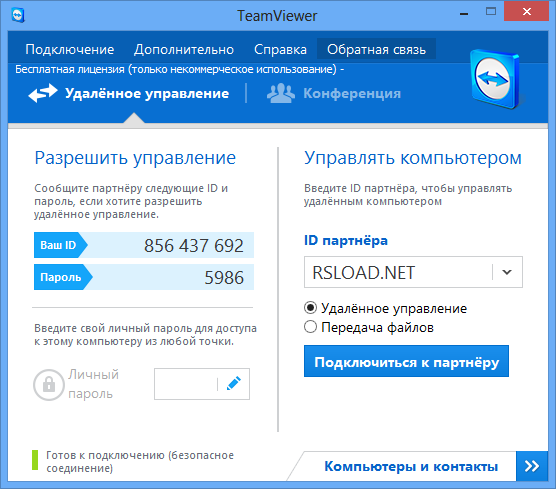Open Компьютеры и контакты panel

coord(411,466)
